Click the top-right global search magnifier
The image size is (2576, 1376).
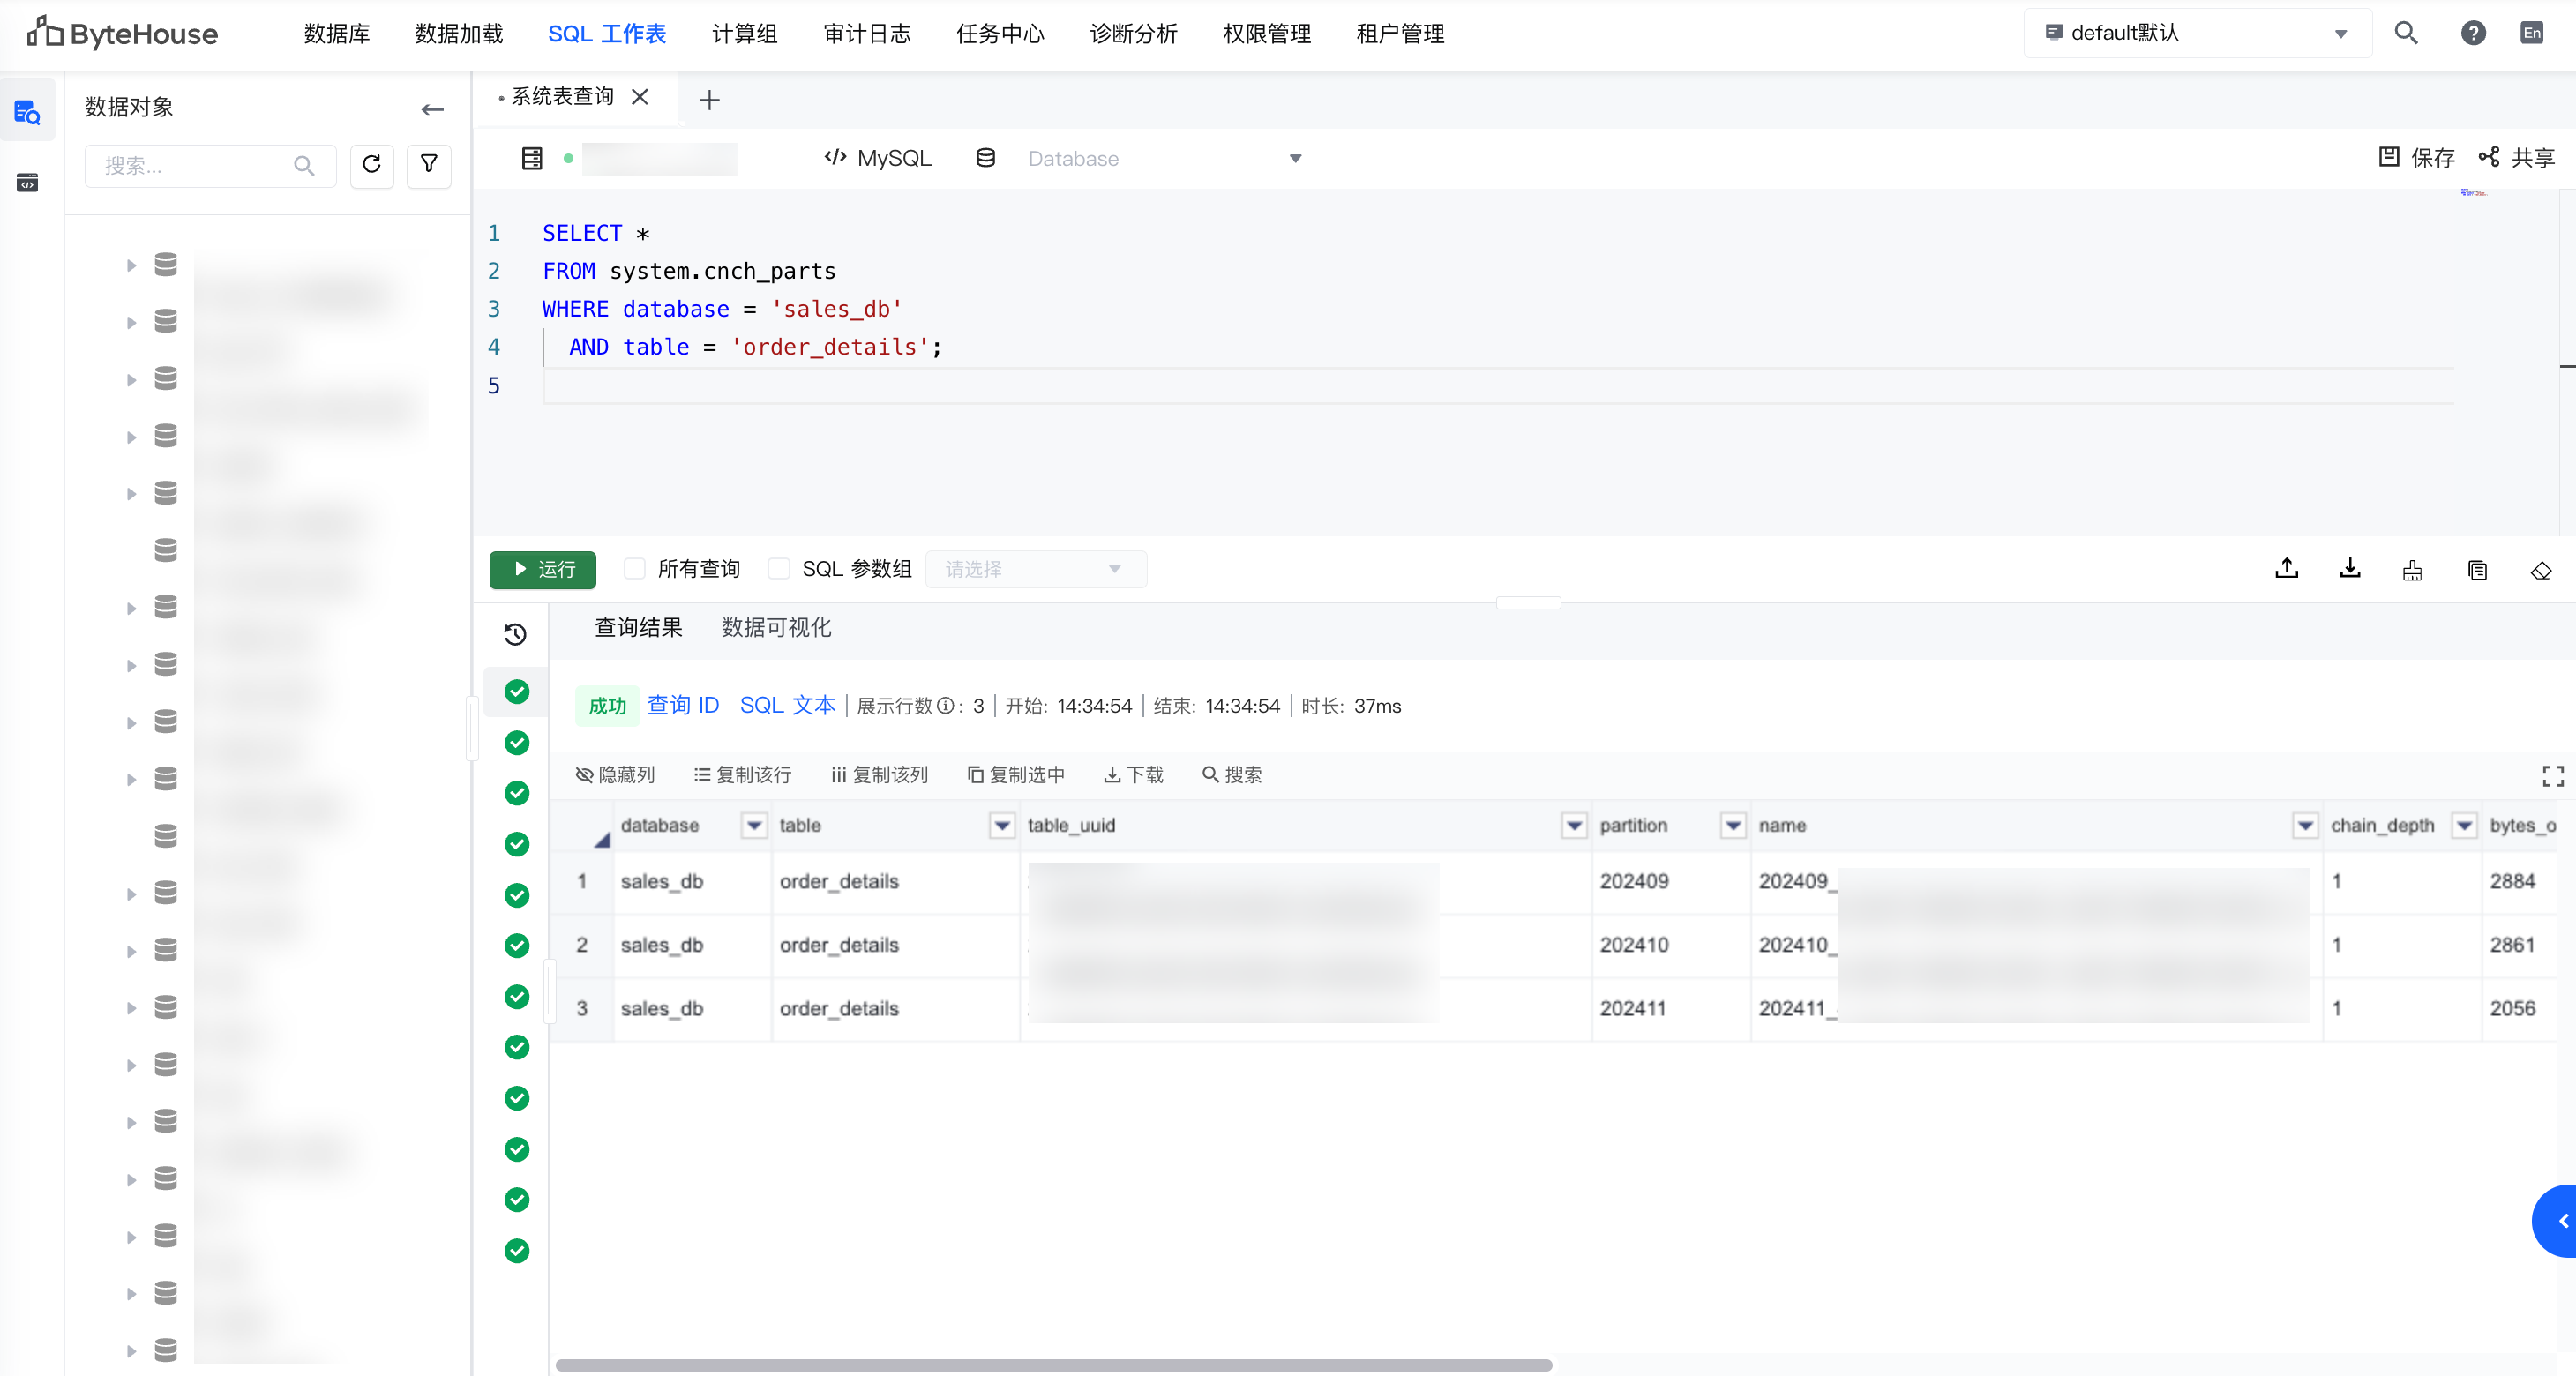click(x=2406, y=33)
